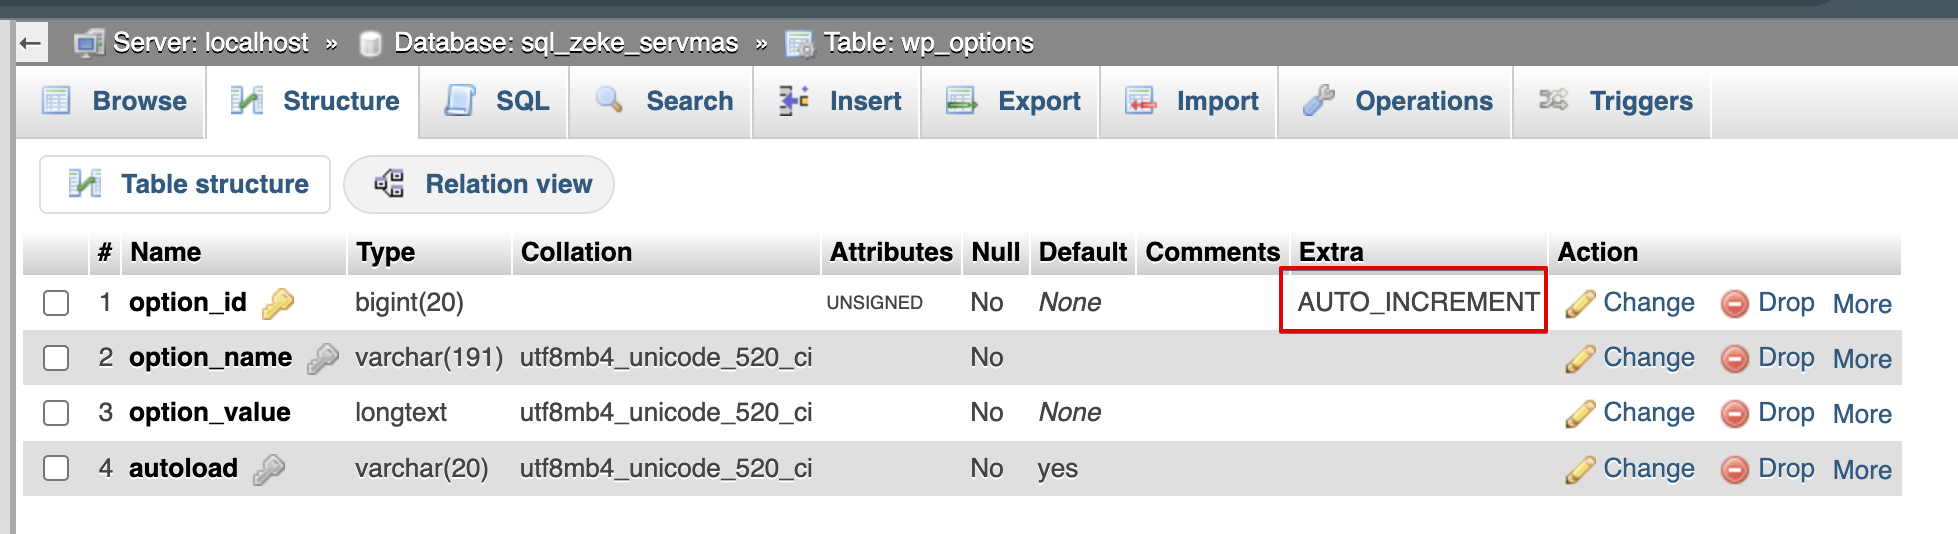This screenshot has height=534, width=1958.
Task: Click the red Drop icon for option_value
Action: [1734, 414]
